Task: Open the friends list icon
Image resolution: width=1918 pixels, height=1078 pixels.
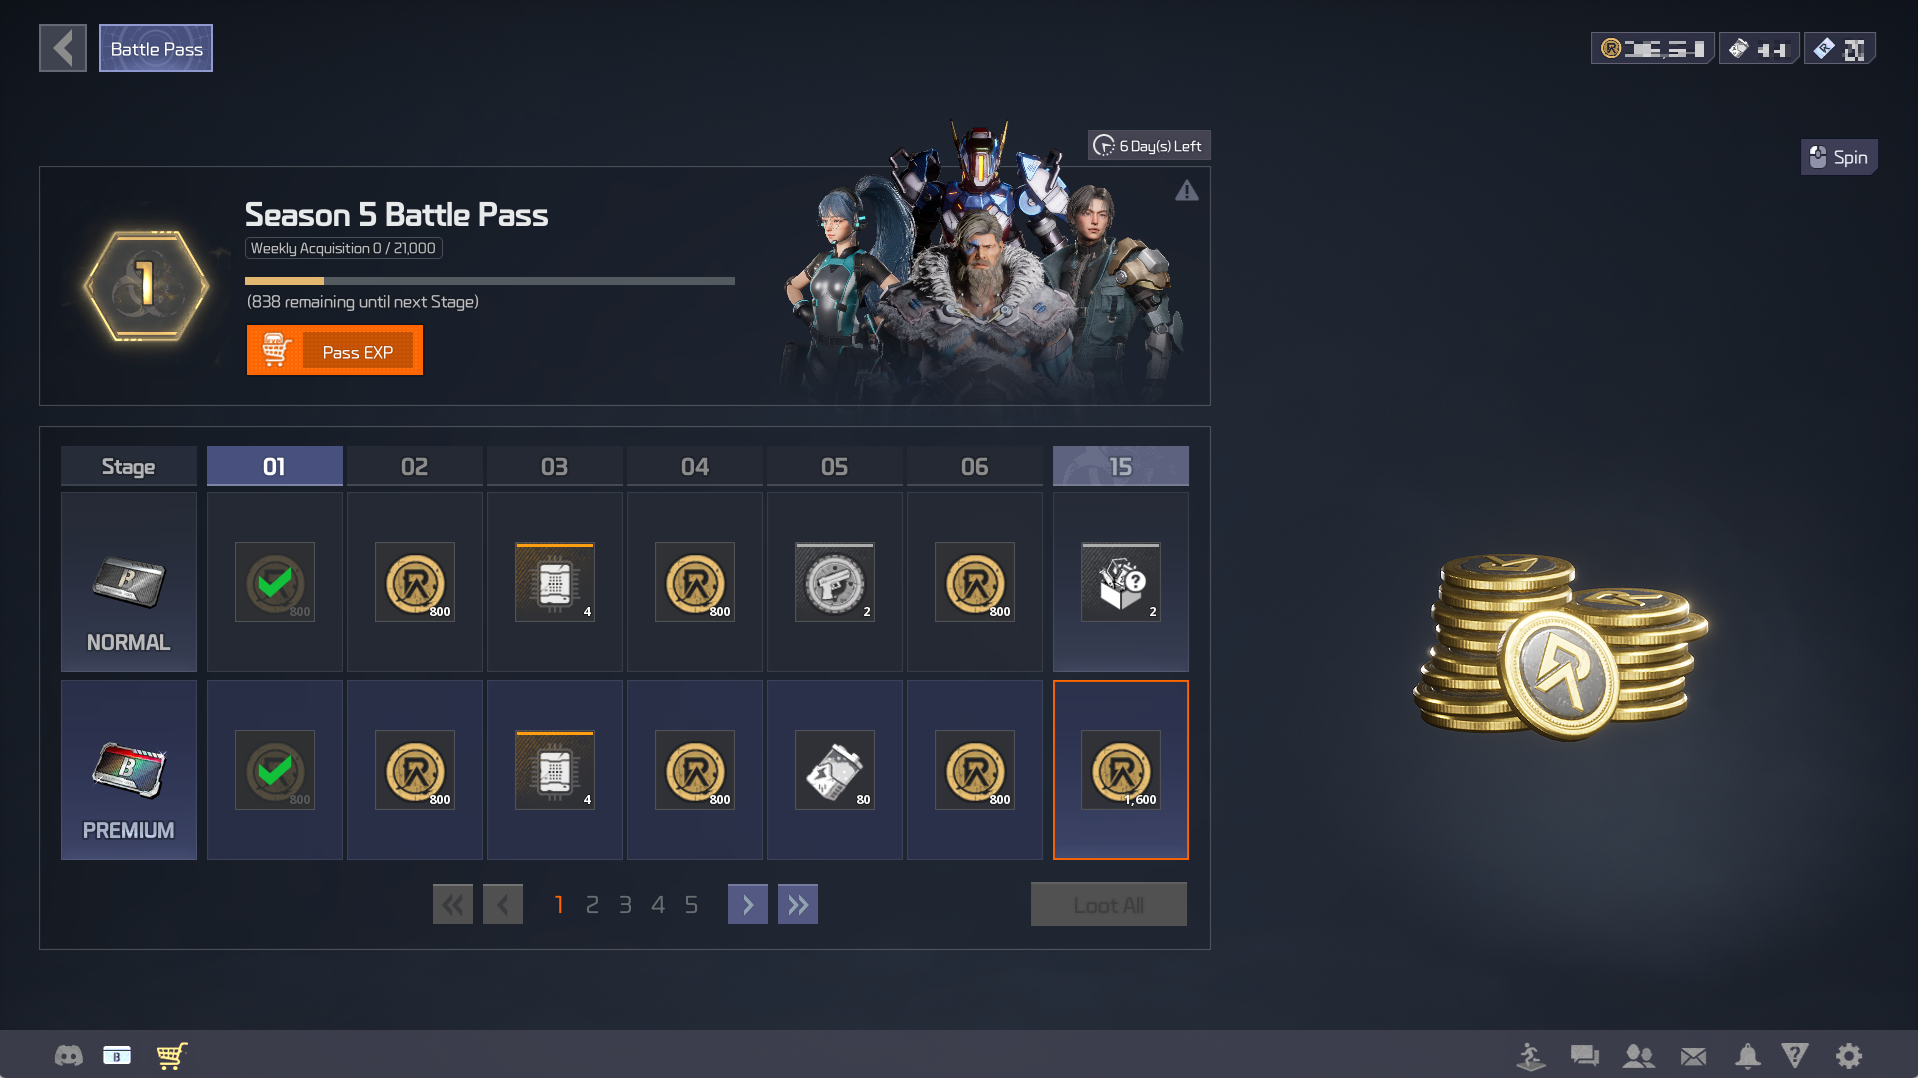Action: (1638, 1056)
